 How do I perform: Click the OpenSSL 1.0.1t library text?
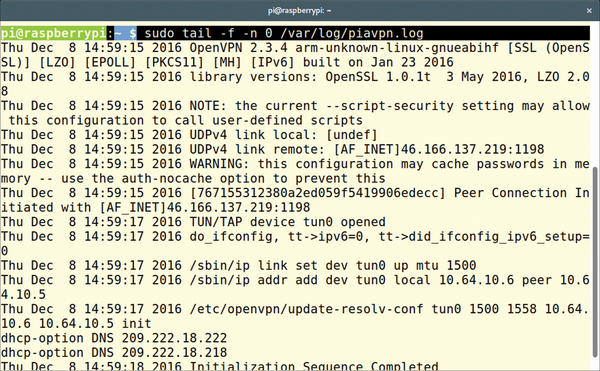pos(378,77)
